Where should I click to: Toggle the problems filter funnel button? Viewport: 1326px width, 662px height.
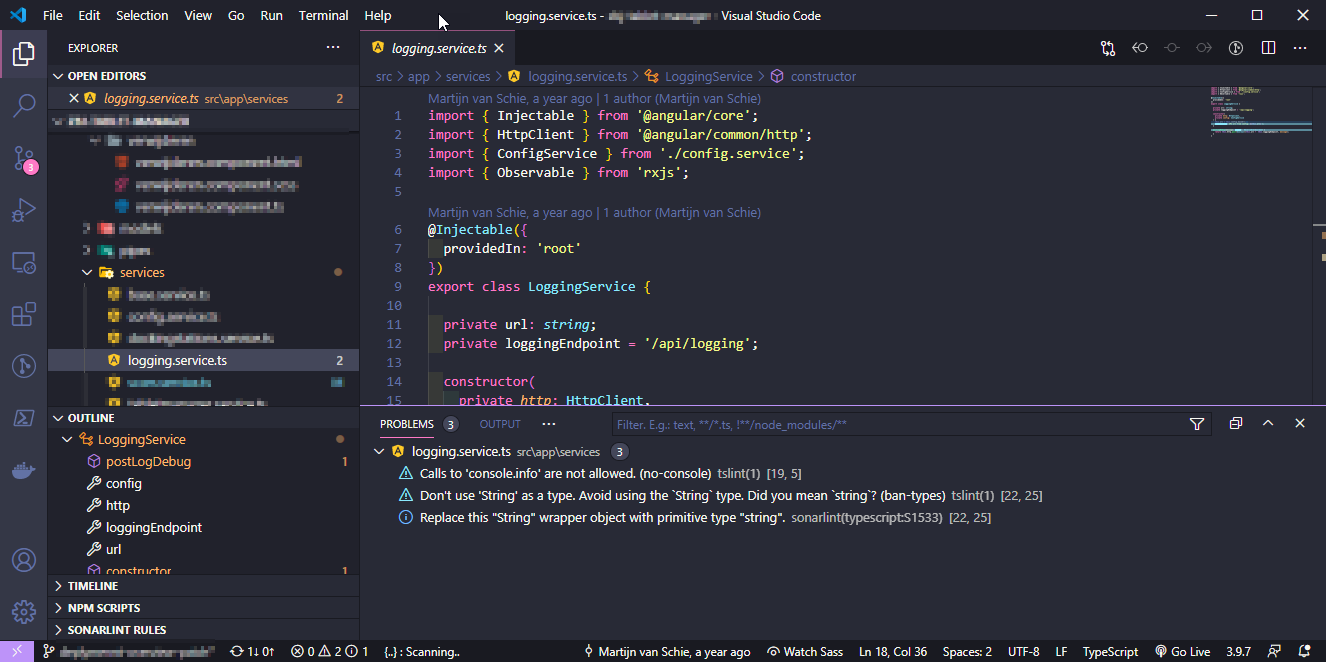tap(1197, 424)
